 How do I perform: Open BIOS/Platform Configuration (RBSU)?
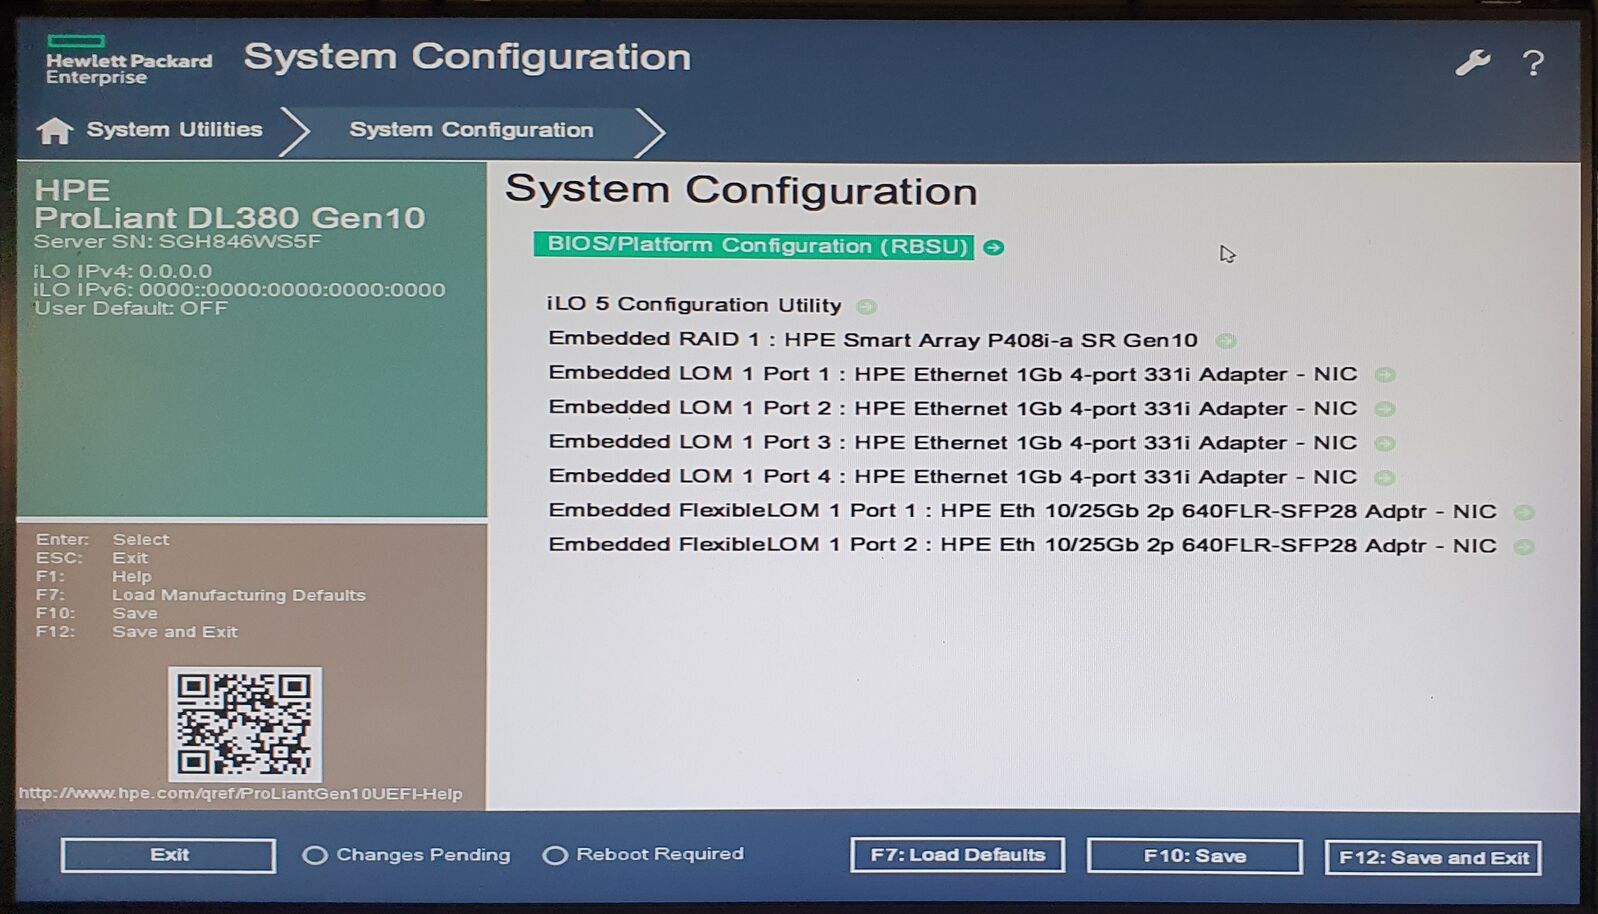point(756,246)
